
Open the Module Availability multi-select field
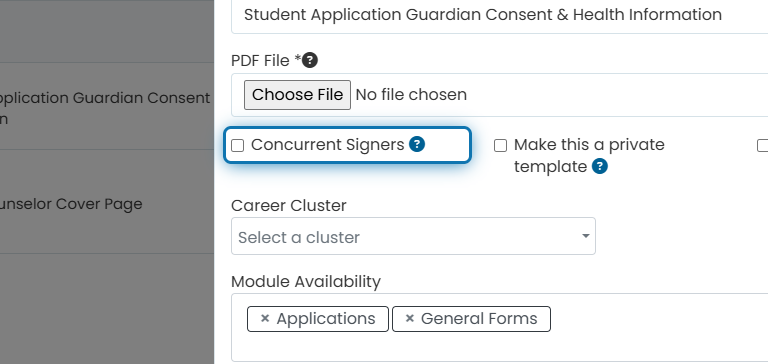pyautogui.click(x=500, y=328)
